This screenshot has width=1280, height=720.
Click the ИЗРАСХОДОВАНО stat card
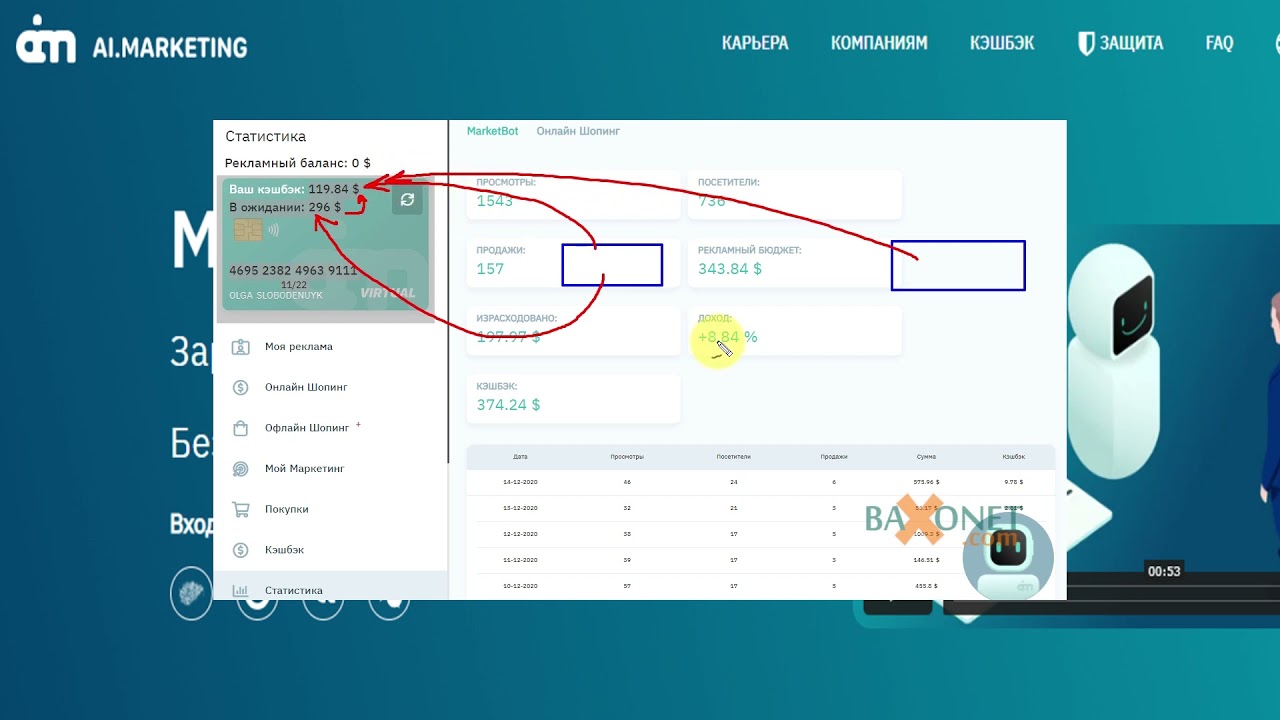[x=573, y=331]
